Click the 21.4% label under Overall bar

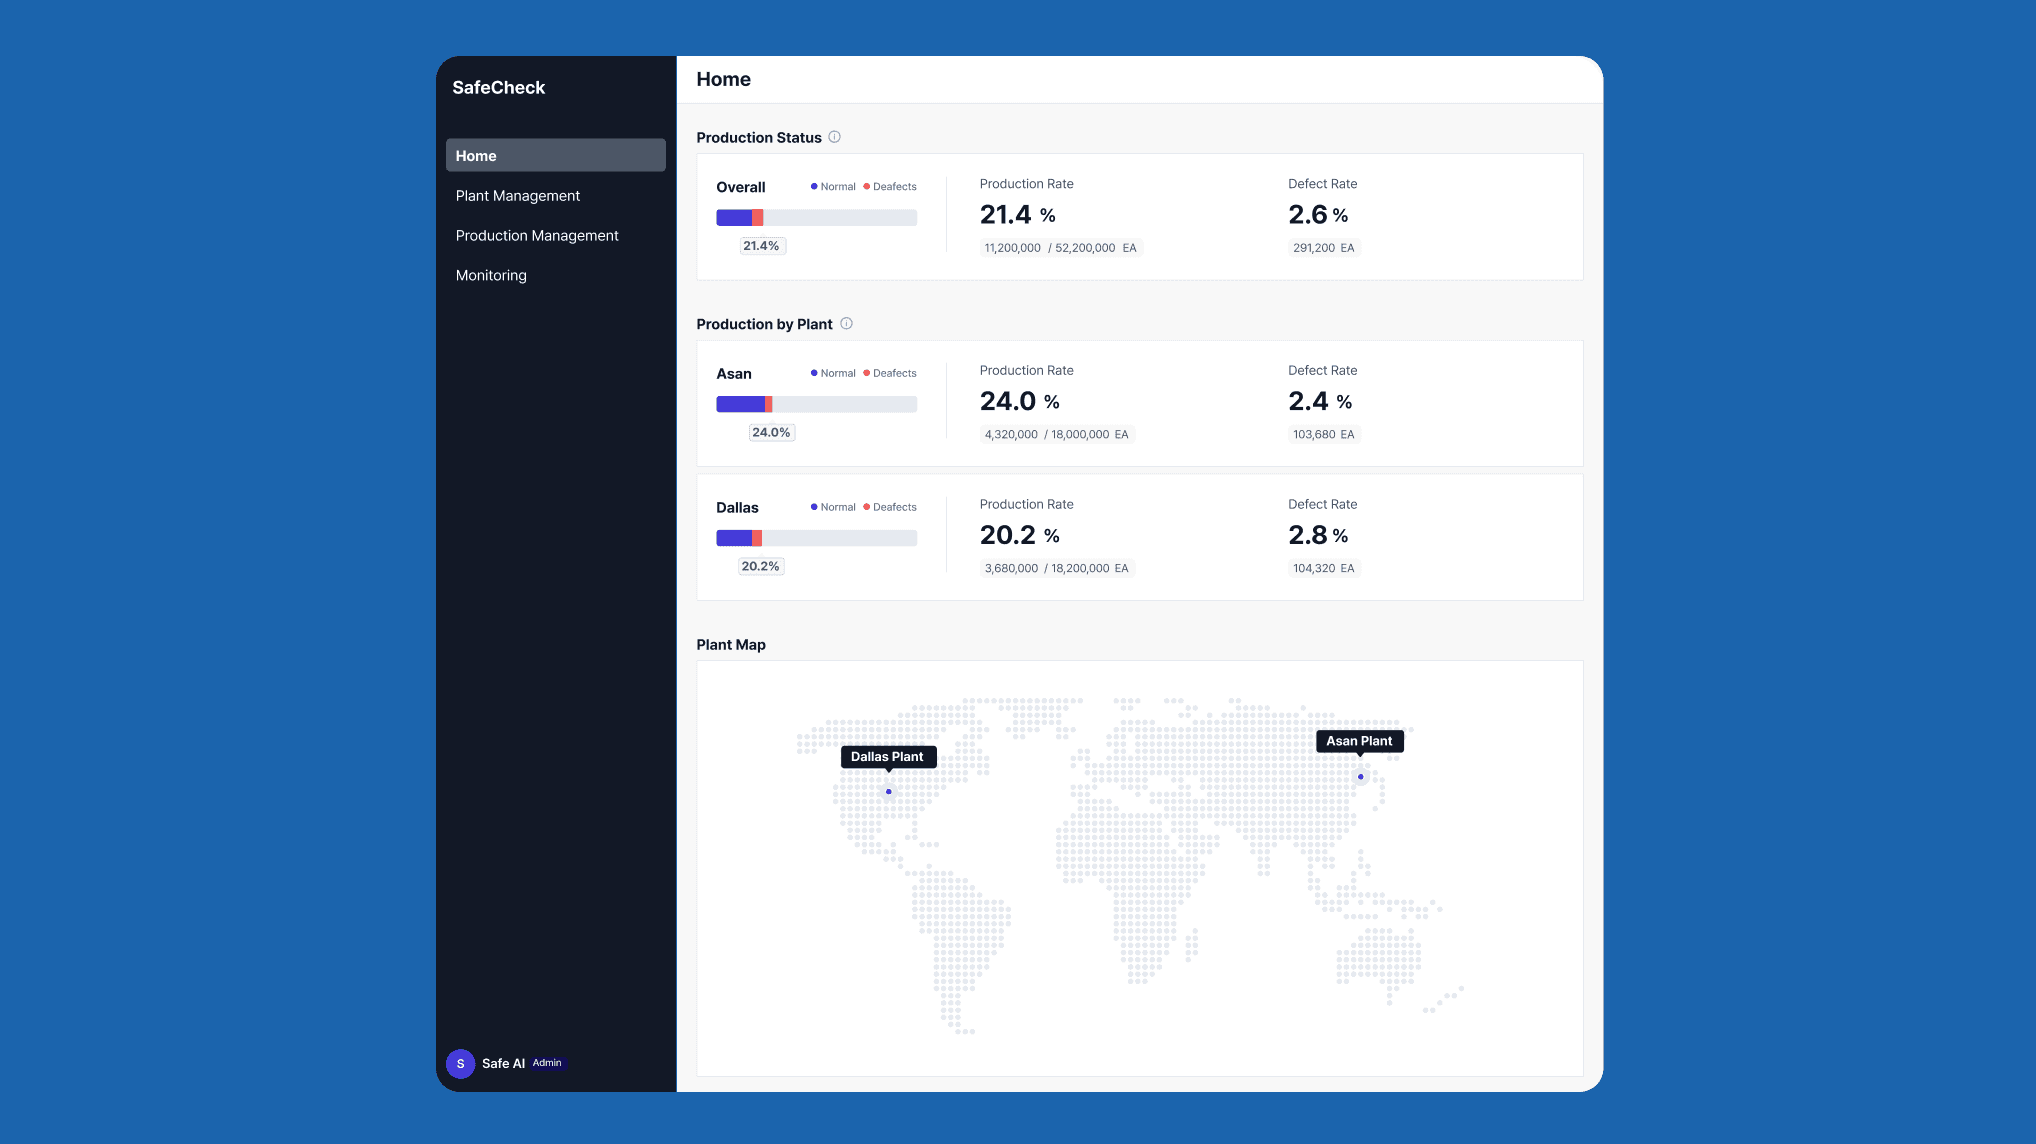click(761, 246)
